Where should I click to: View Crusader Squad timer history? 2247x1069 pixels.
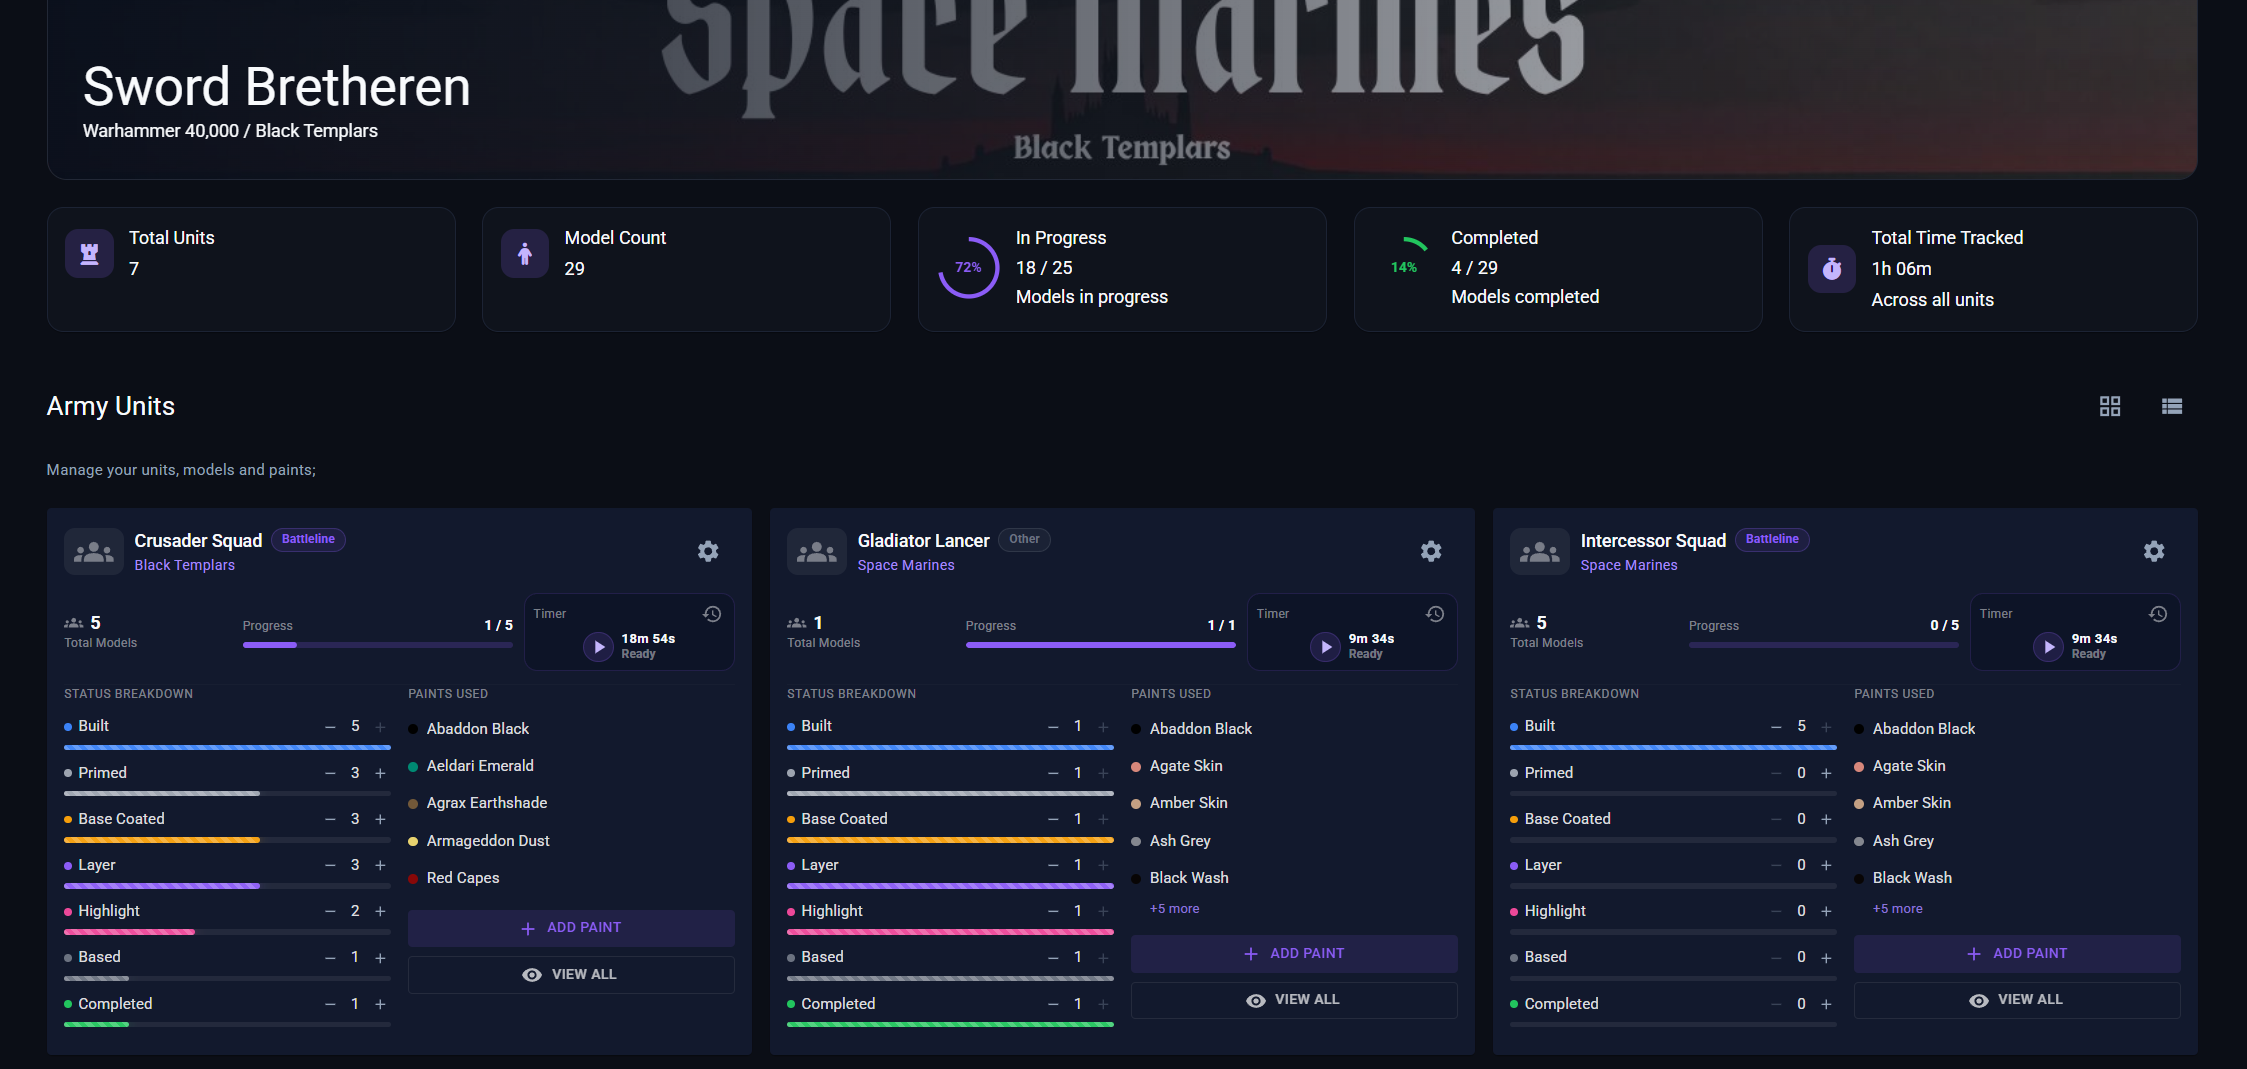pyautogui.click(x=712, y=614)
